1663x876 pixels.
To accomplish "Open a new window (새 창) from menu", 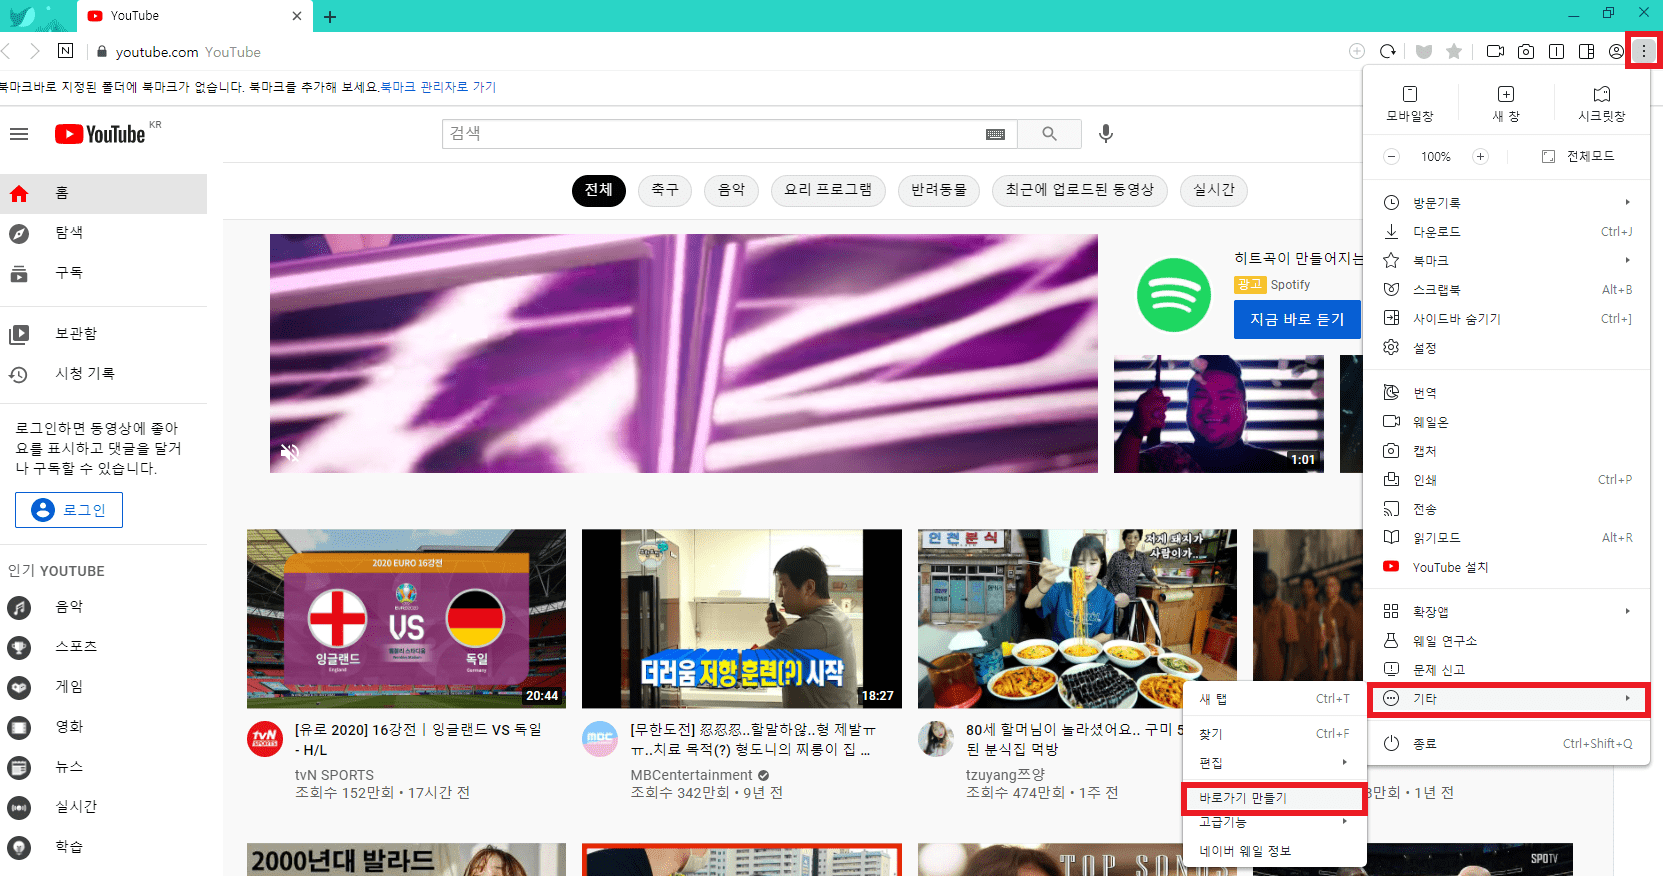I will pyautogui.click(x=1506, y=104).
